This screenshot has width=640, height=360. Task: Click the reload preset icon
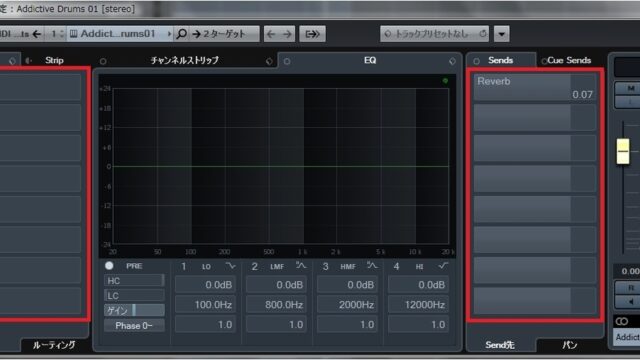click(x=483, y=34)
